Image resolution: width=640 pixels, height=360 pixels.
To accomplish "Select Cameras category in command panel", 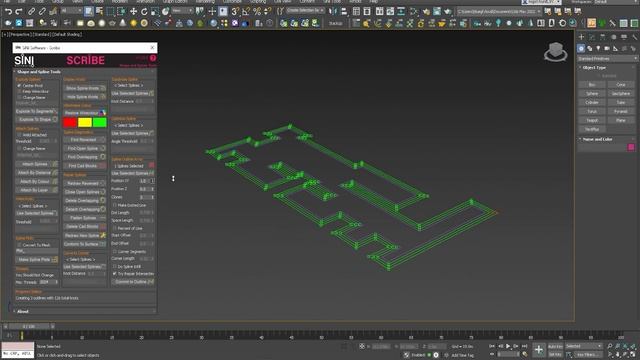I will [x=607, y=48].
